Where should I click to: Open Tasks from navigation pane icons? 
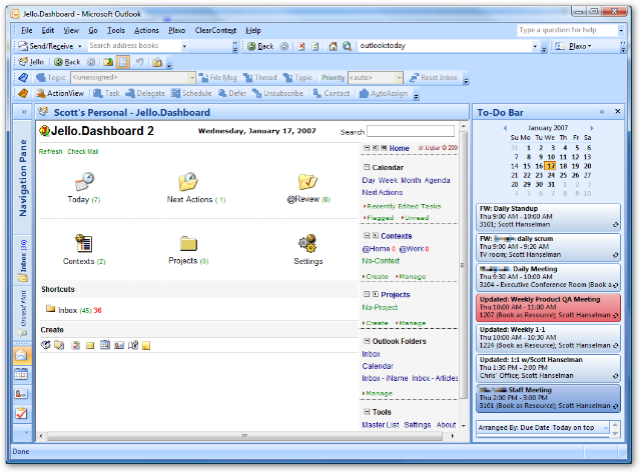21,413
